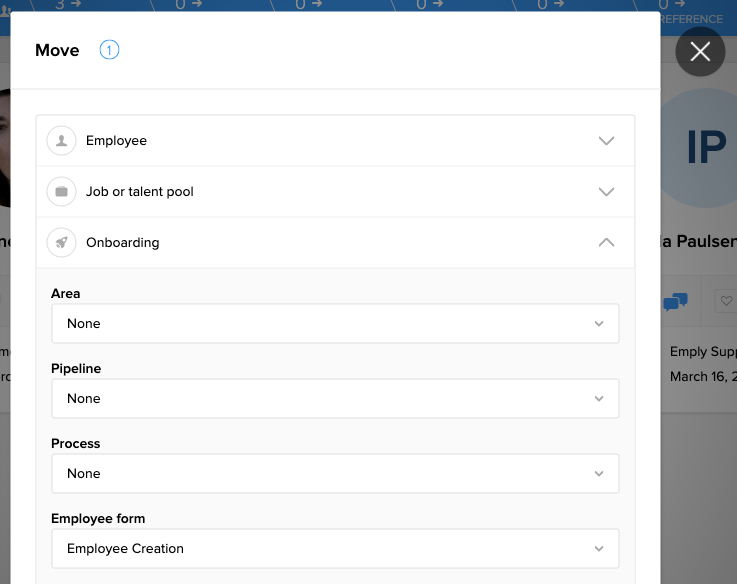Expand the Employee section chevron
The image size is (737, 584).
tap(606, 141)
